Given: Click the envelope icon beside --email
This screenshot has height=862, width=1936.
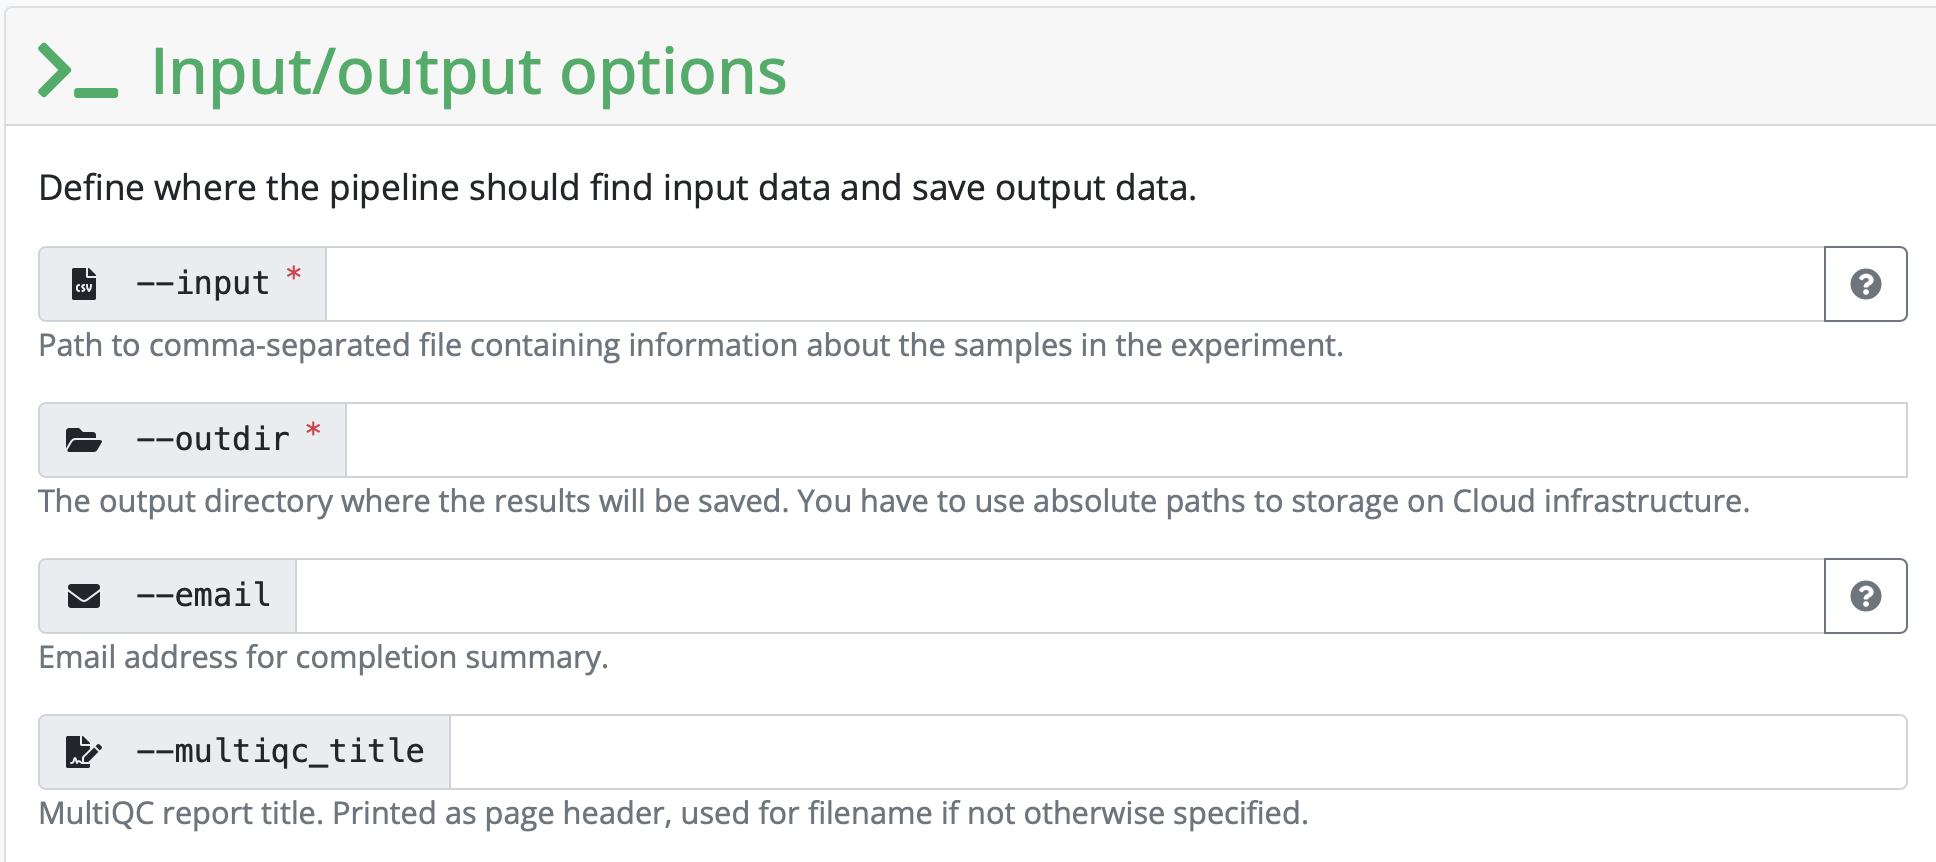Looking at the screenshot, I should tap(84, 596).
